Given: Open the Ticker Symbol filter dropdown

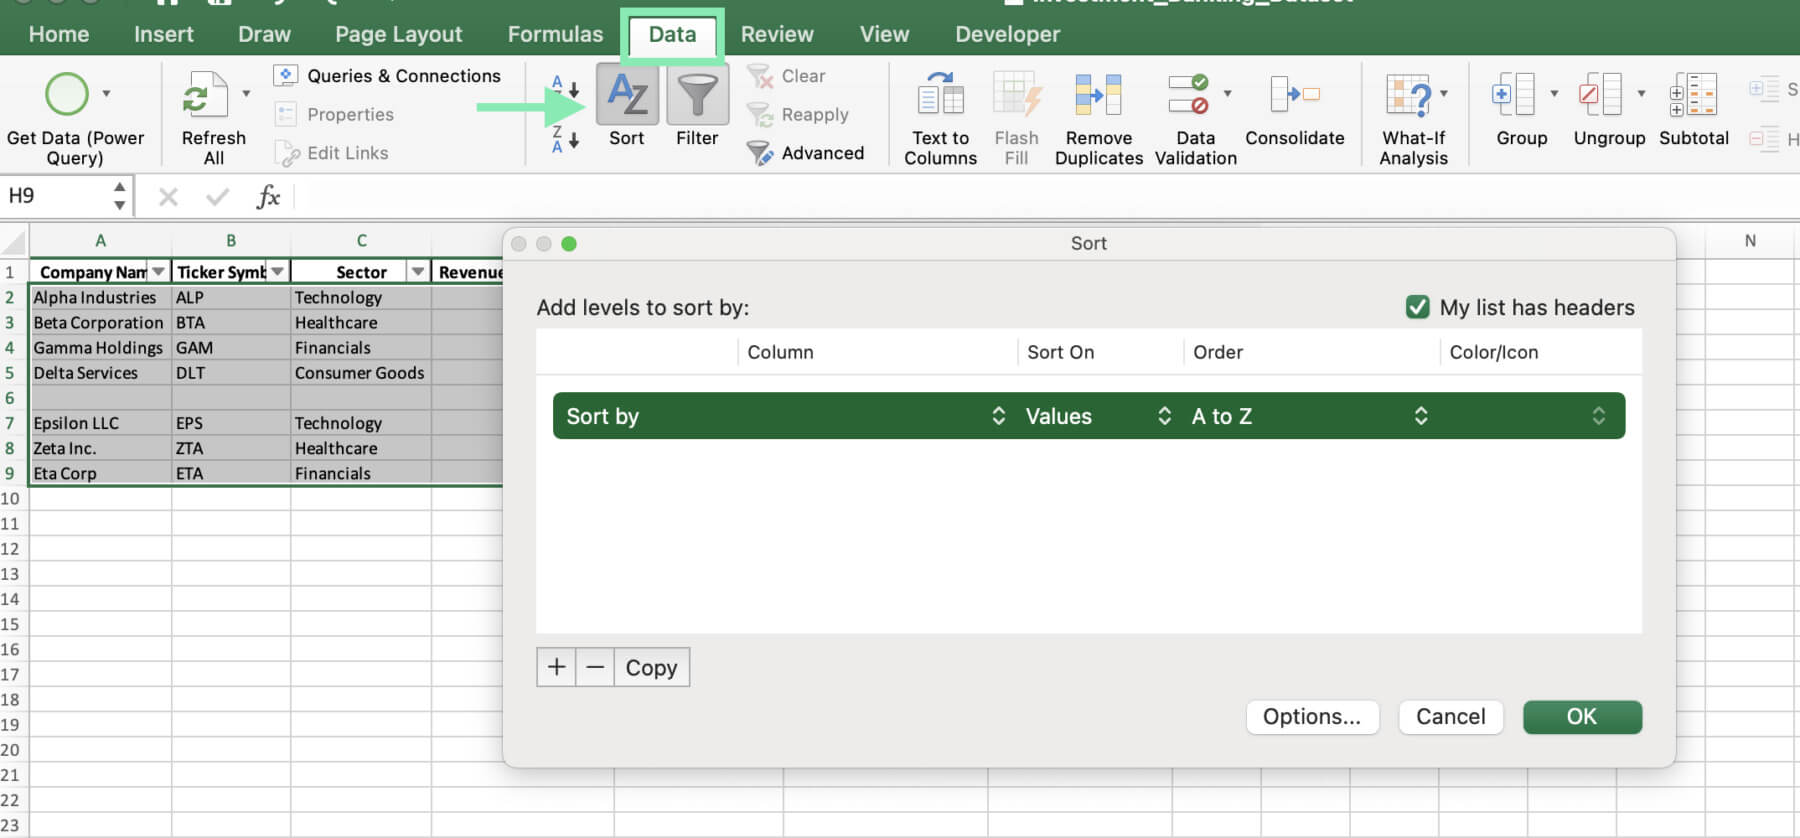Looking at the screenshot, I should (278, 272).
